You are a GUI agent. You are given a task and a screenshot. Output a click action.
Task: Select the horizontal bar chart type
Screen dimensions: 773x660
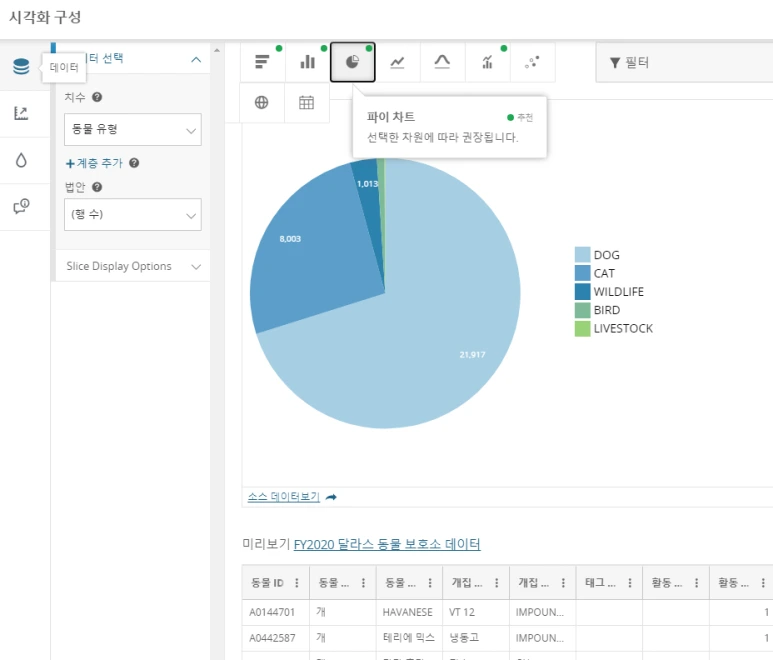262,62
